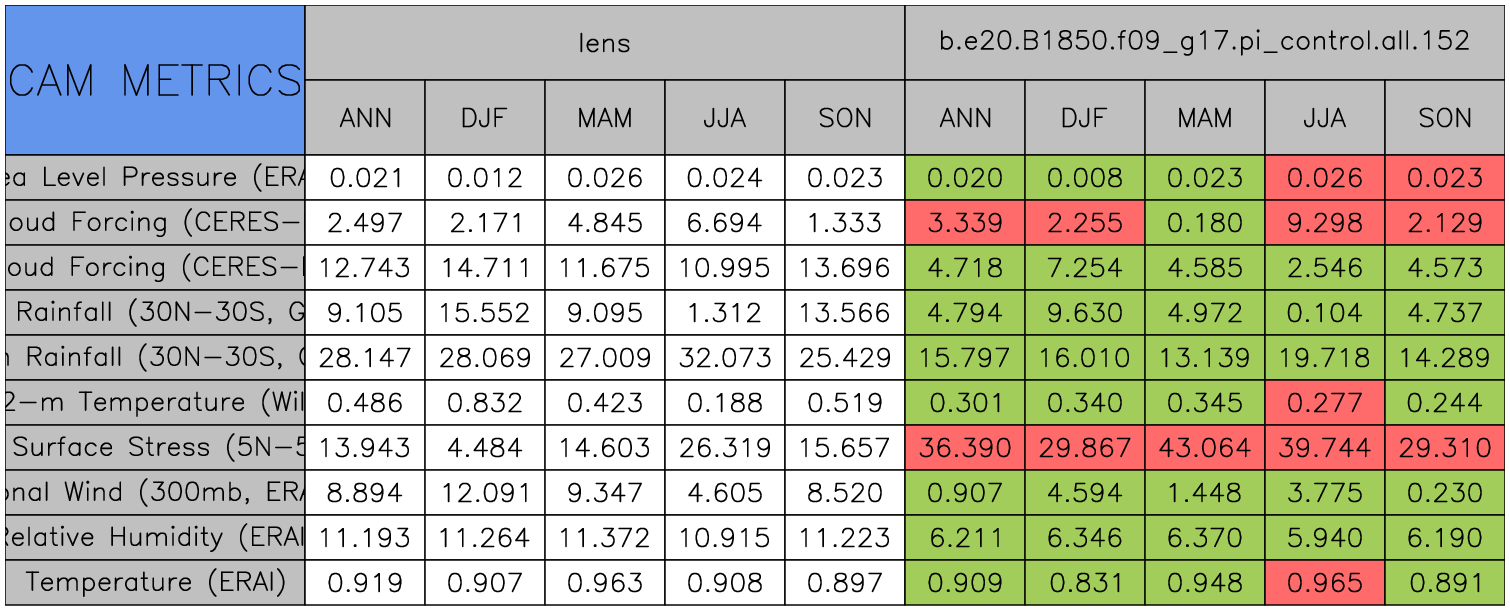
Task: Click the green cell showing 0.104
Action: click(1324, 313)
